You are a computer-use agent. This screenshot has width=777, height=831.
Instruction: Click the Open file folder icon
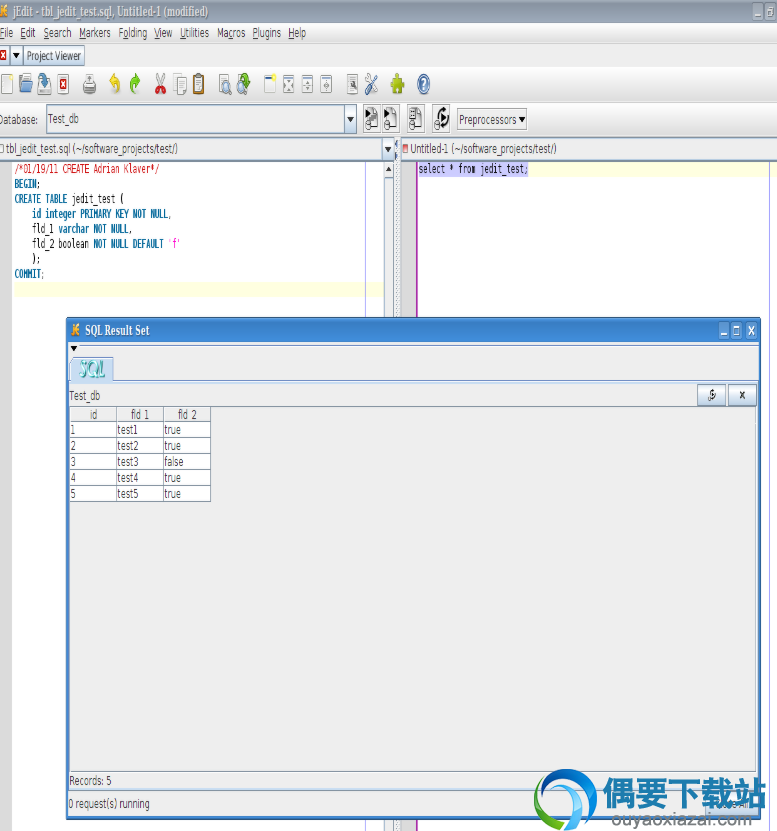click(25, 84)
